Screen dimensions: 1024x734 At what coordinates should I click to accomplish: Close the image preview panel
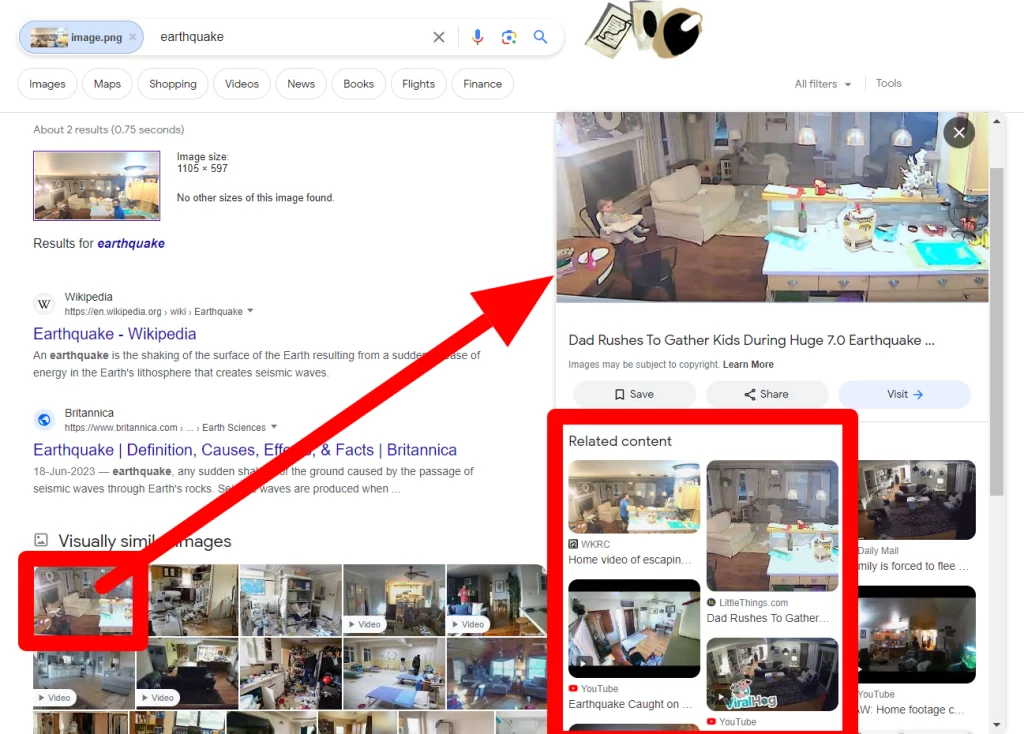click(x=959, y=132)
